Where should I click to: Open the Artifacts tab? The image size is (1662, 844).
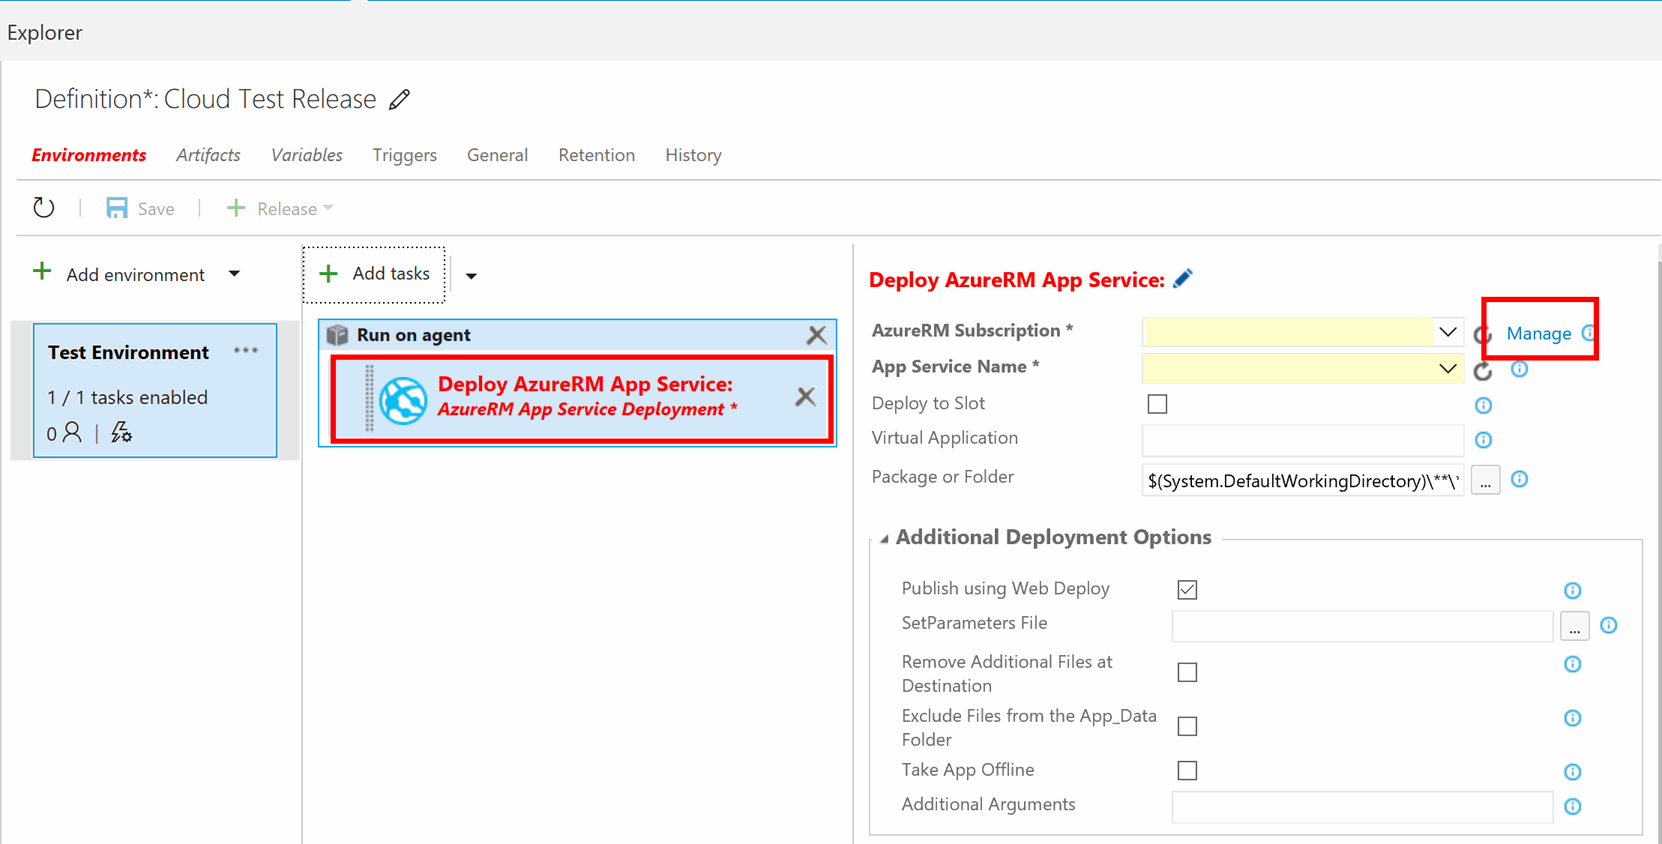[208, 155]
